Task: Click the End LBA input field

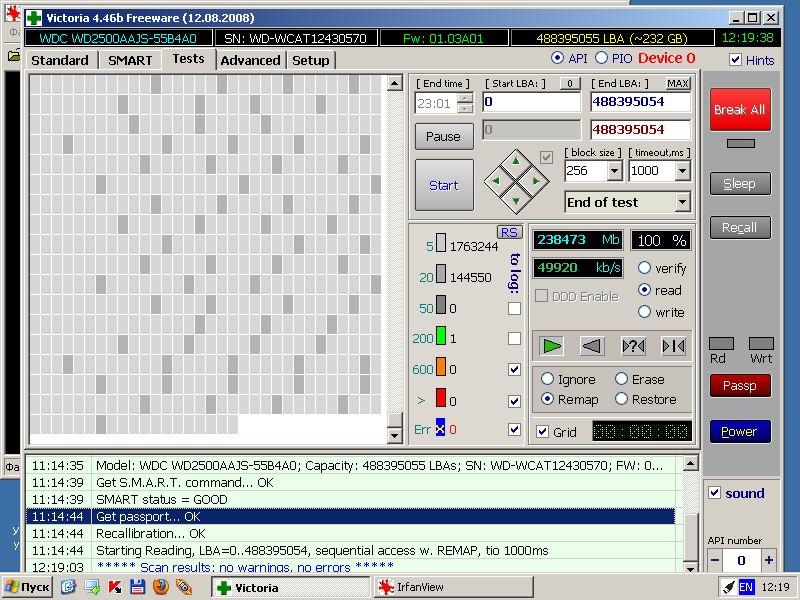Action: tap(640, 102)
